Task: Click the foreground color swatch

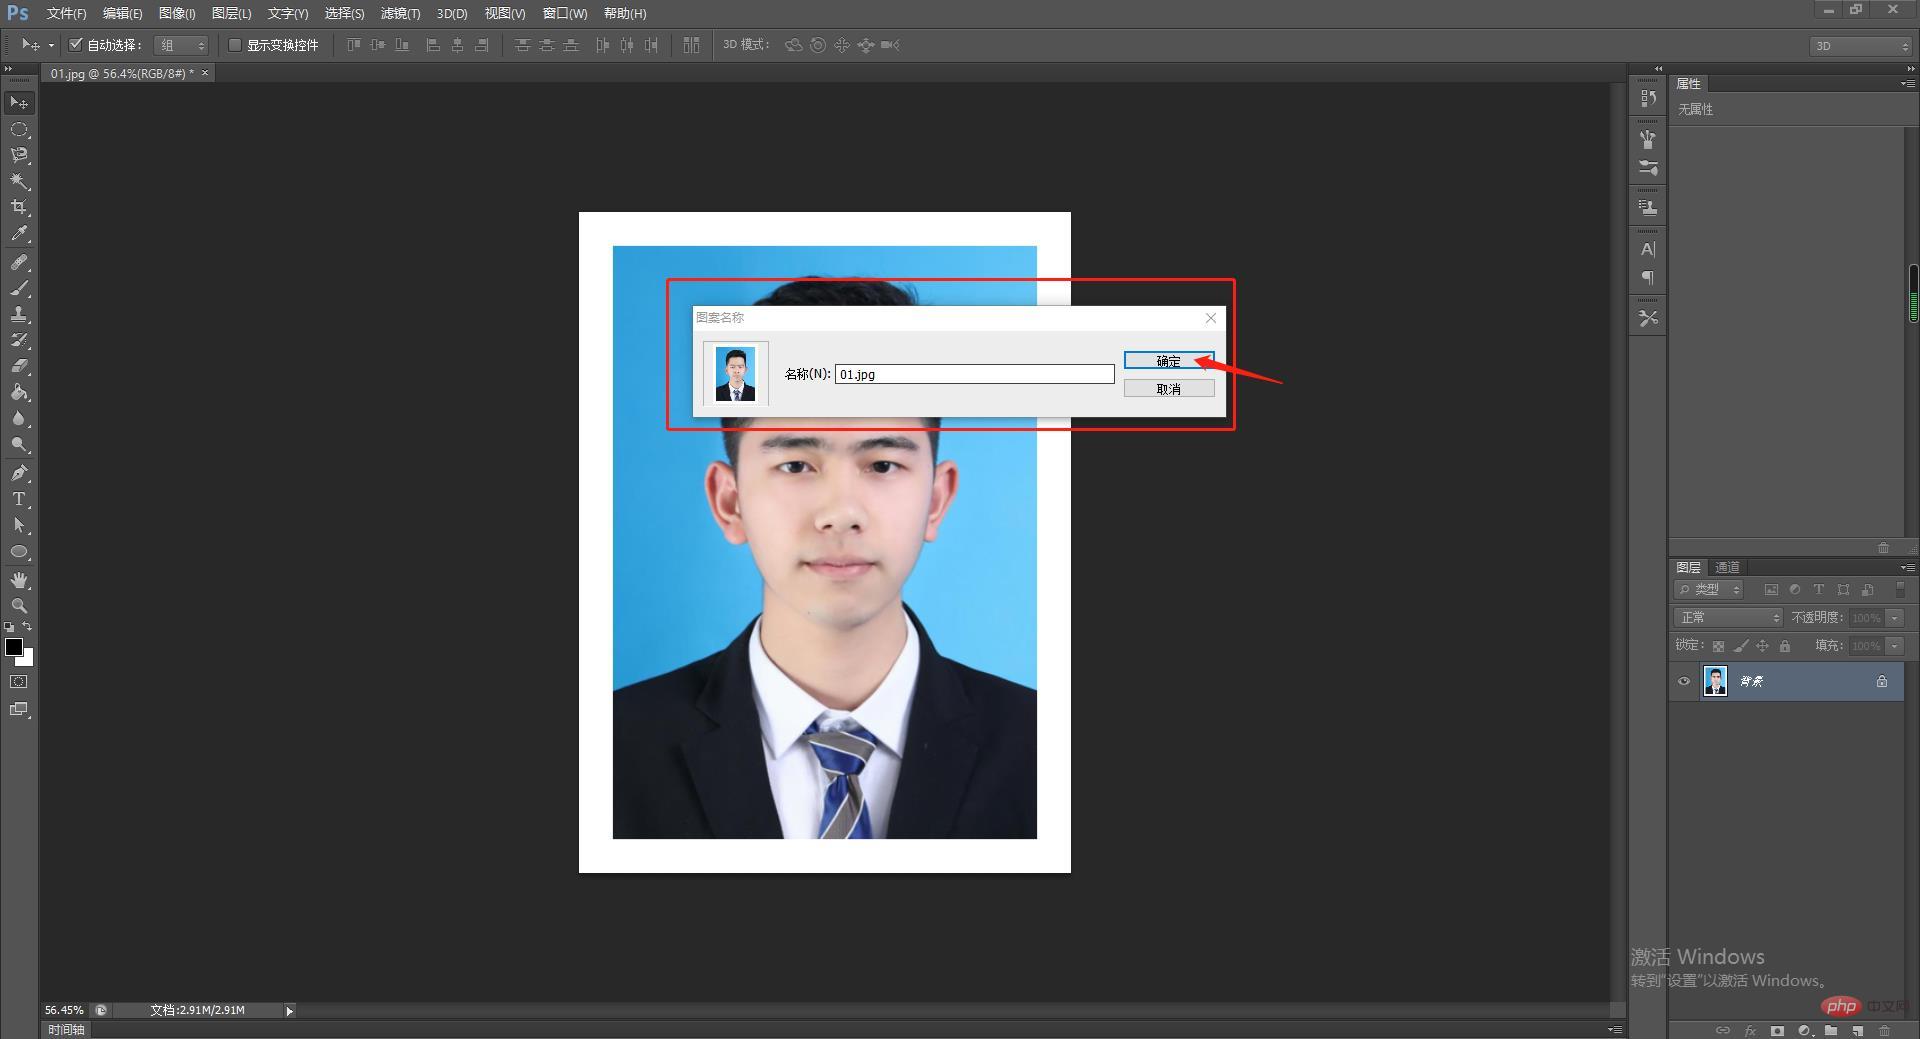Action: (13, 646)
